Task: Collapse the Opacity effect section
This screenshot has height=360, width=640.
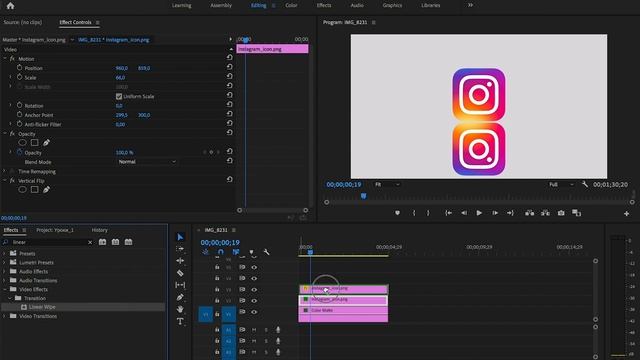Action: point(5,133)
